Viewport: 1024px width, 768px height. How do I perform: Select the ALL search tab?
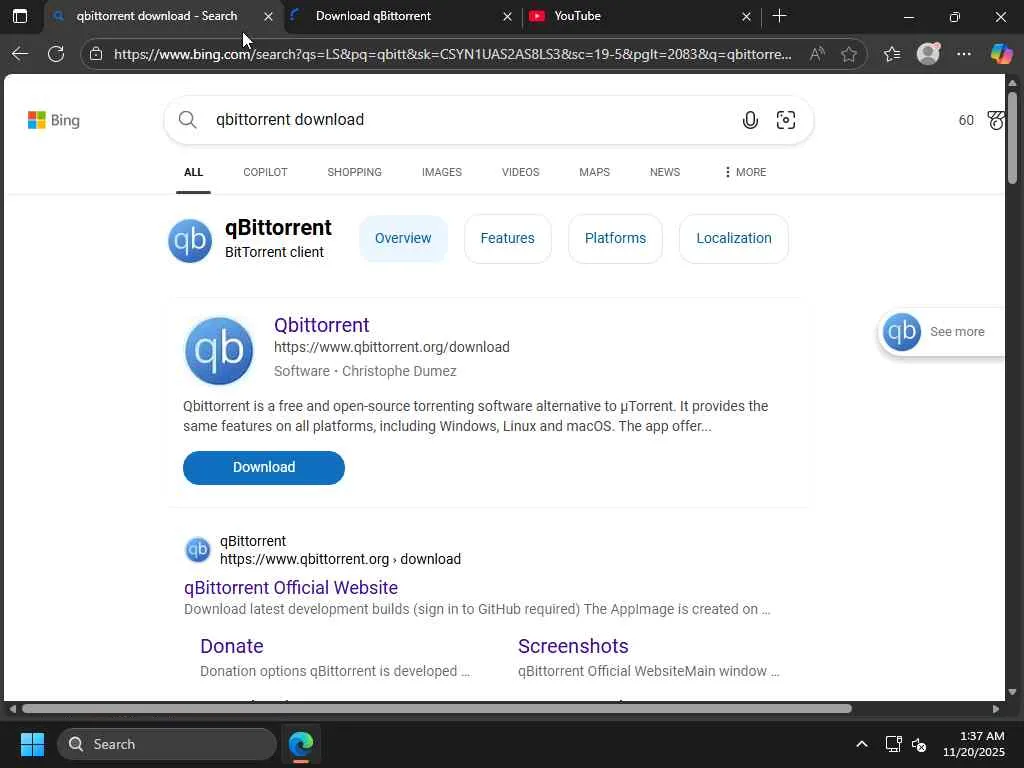193,172
